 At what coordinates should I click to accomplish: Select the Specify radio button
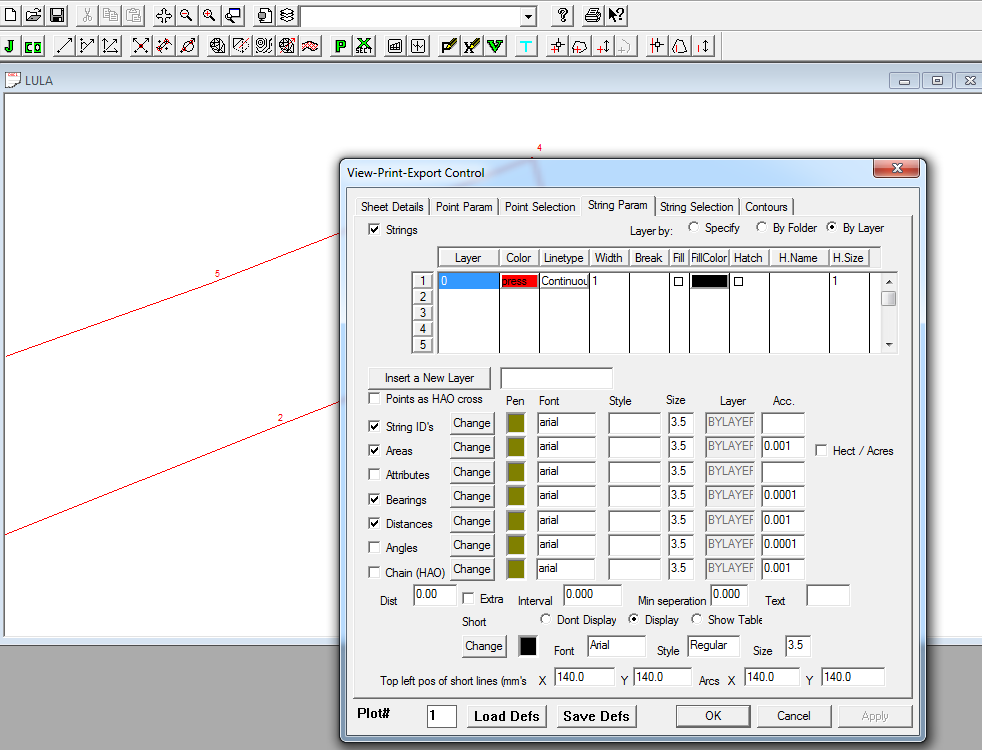coord(694,228)
